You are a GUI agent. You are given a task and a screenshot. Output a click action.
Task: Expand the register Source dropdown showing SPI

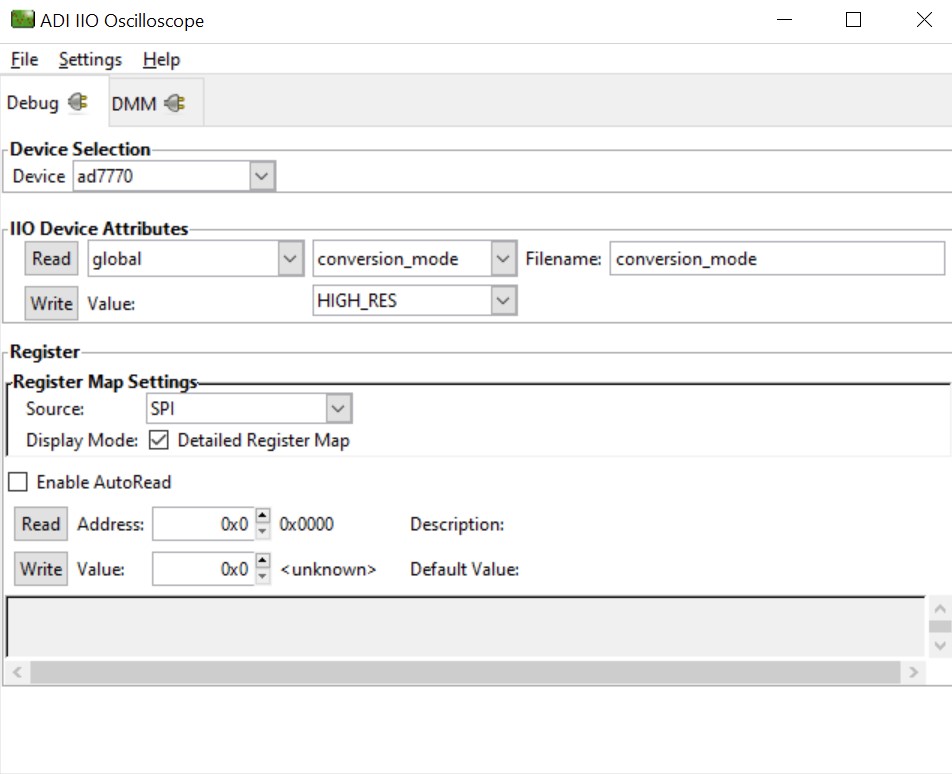point(338,408)
